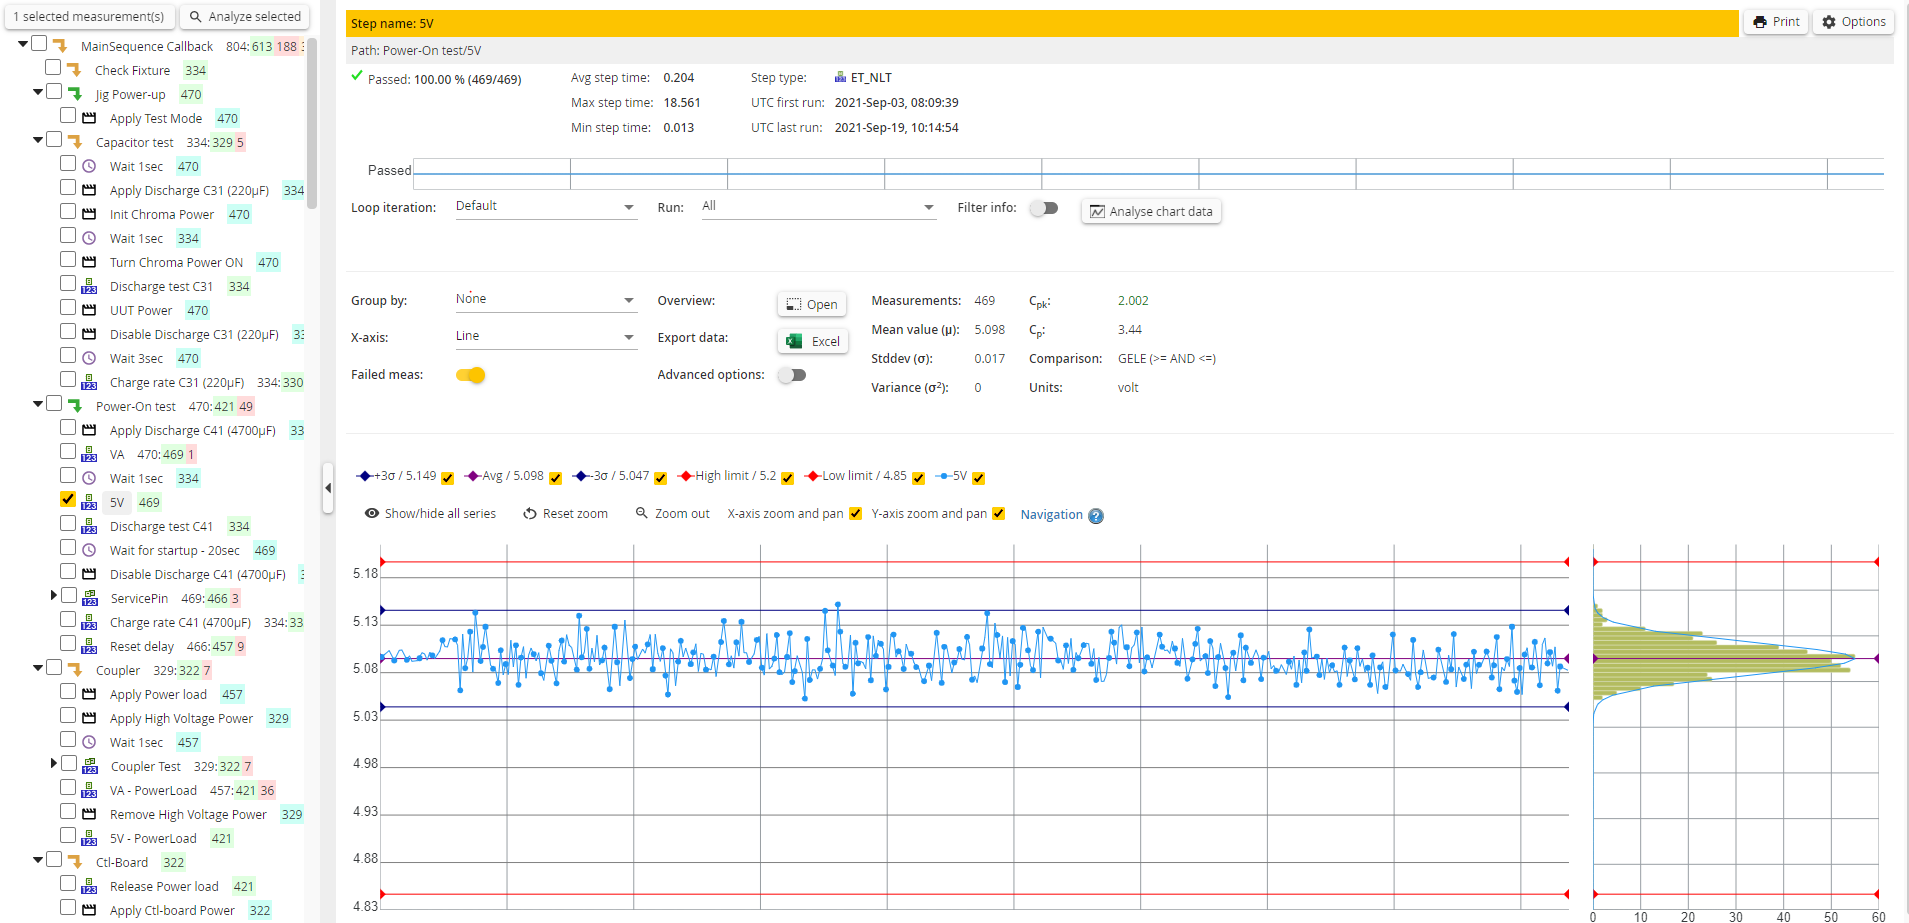Click the left tree panel scrollbar
The height and width of the screenshot is (923, 1909).
(x=312, y=123)
